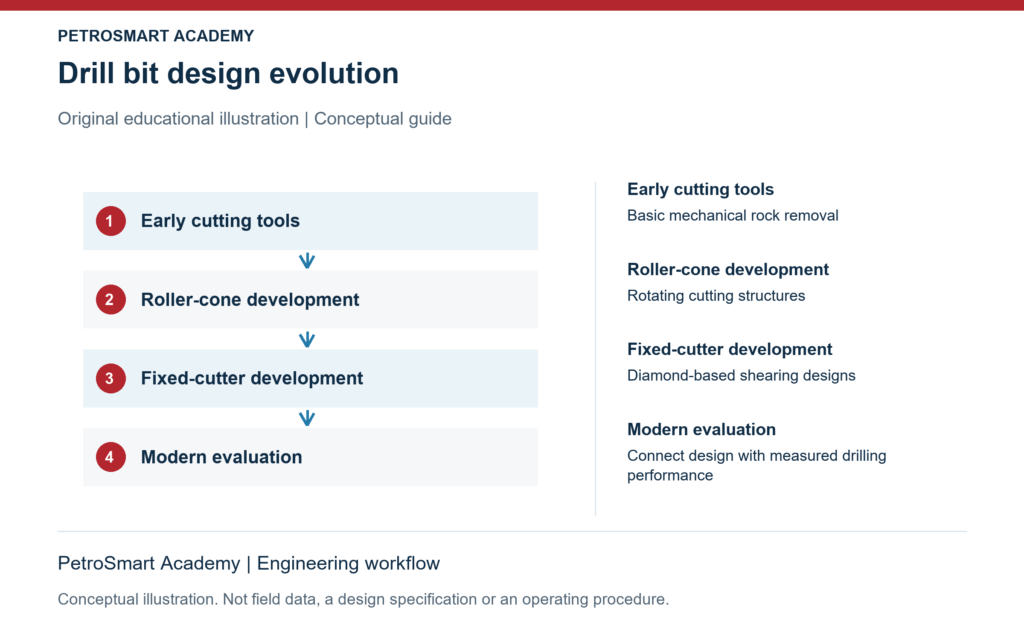Click the Fixed-cutter development heading on right
This screenshot has height=640, width=1024.
[729, 349]
